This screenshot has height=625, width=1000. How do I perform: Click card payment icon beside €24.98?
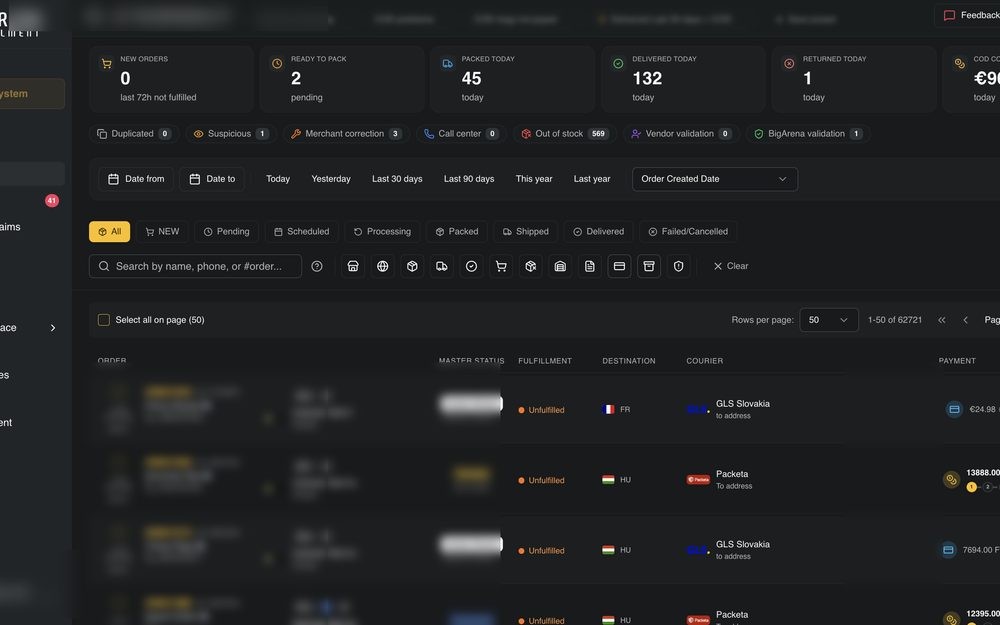point(954,409)
